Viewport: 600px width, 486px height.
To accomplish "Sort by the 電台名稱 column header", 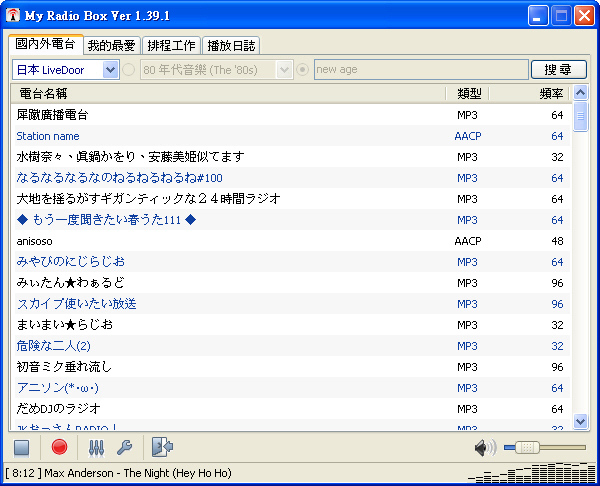I will [x=228, y=93].
